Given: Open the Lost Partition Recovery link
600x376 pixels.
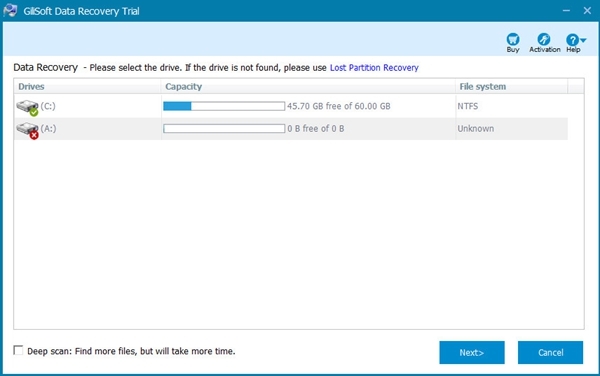Looking at the screenshot, I should (x=374, y=68).
